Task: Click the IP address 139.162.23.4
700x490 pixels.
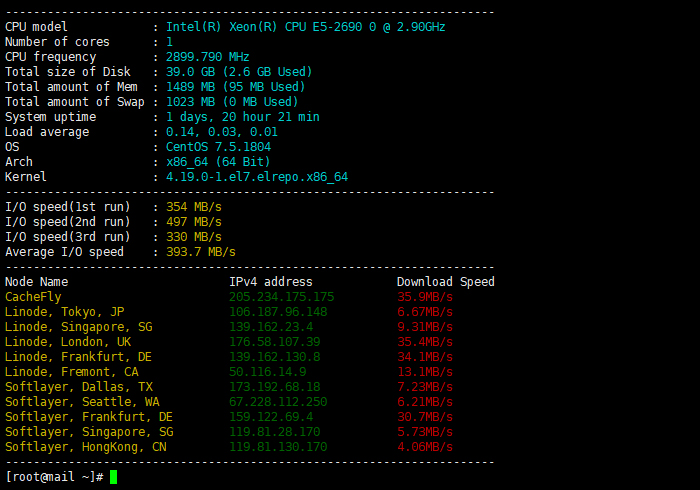Action: tap(271, 327)
